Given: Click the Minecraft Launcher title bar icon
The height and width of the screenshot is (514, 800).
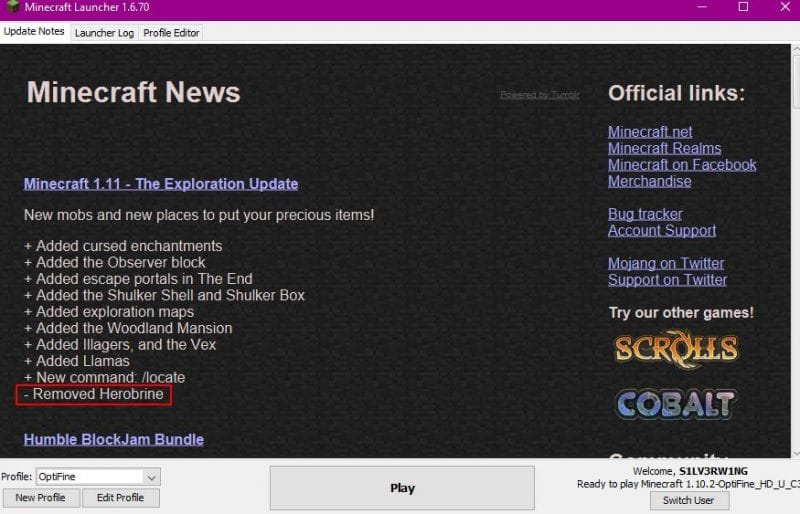Looking at the screenshot, I should coord(13,7).
